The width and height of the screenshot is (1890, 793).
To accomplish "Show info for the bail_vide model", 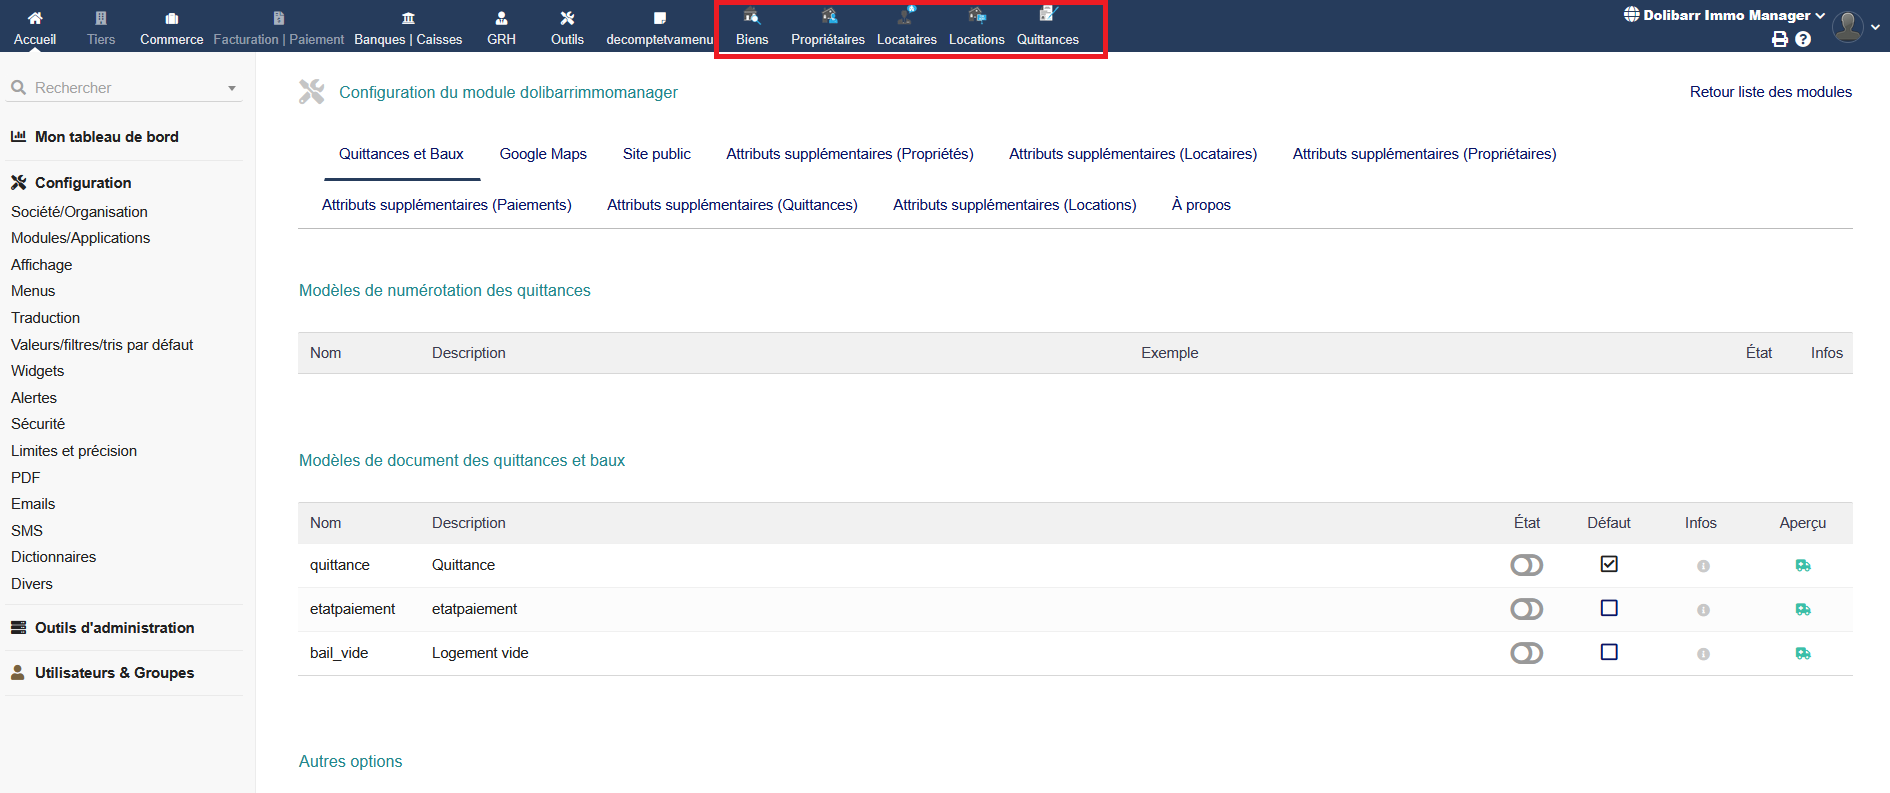I will tap(1703, 654).
